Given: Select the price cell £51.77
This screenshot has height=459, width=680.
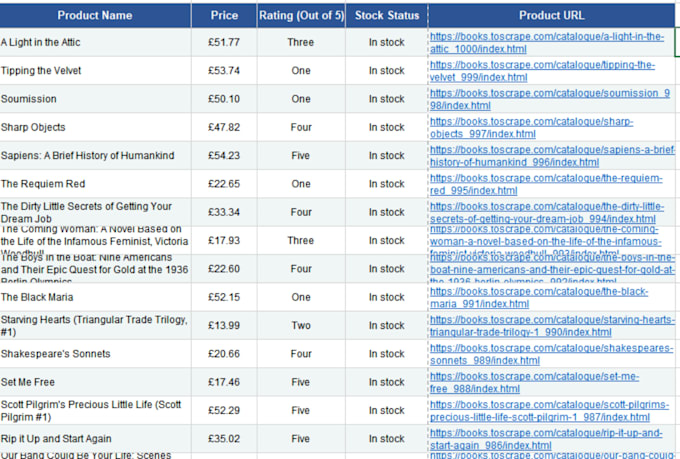Looking at the screenshot, I should [224, 43].
